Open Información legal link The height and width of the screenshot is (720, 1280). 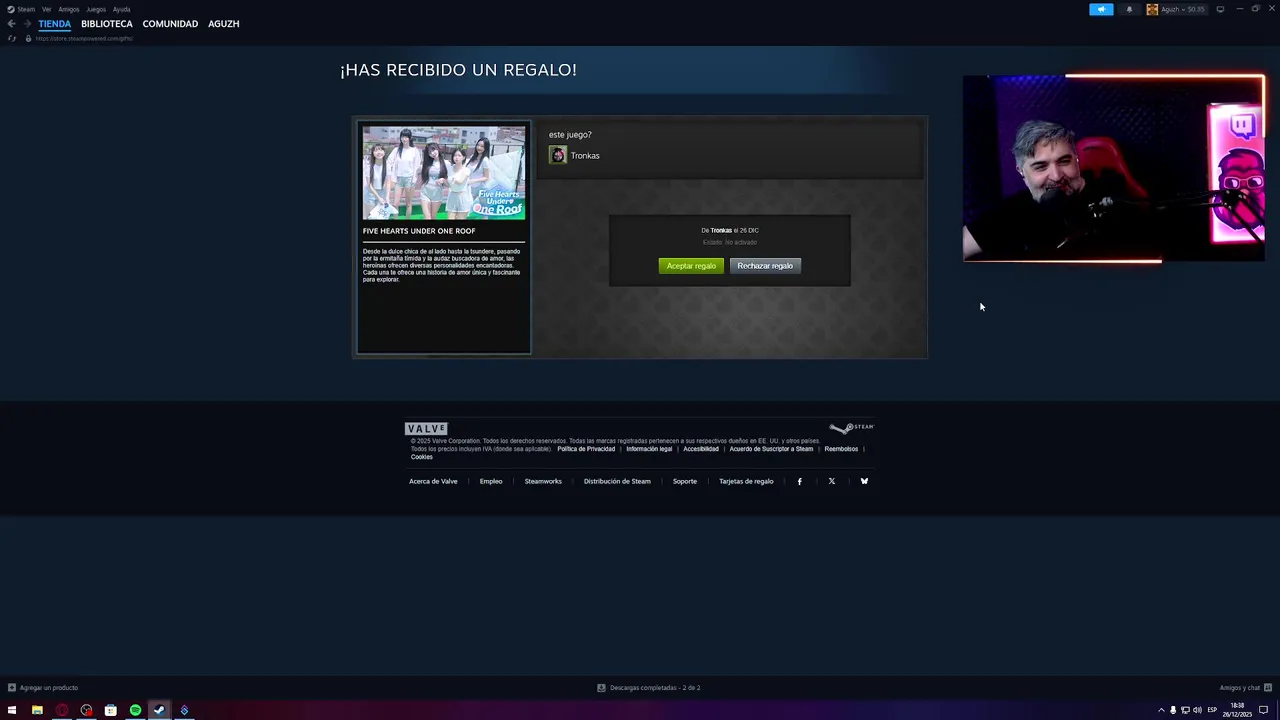tap(649, 449)
